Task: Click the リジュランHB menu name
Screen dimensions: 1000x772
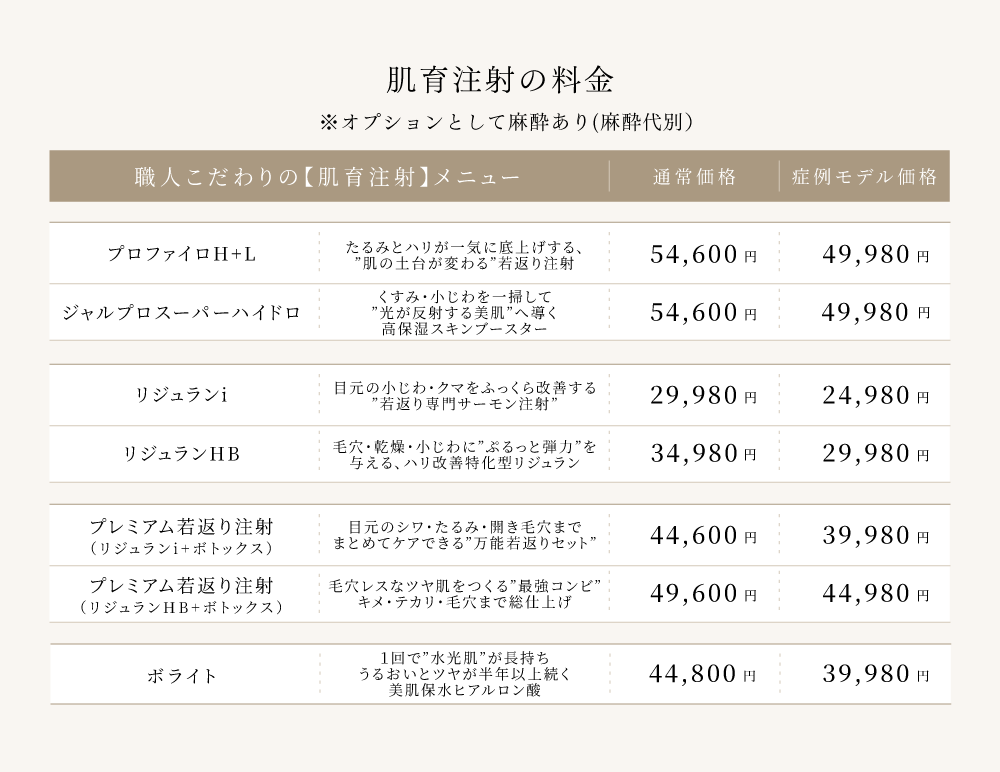Action: pyautogui.click(x=182, y=455)
